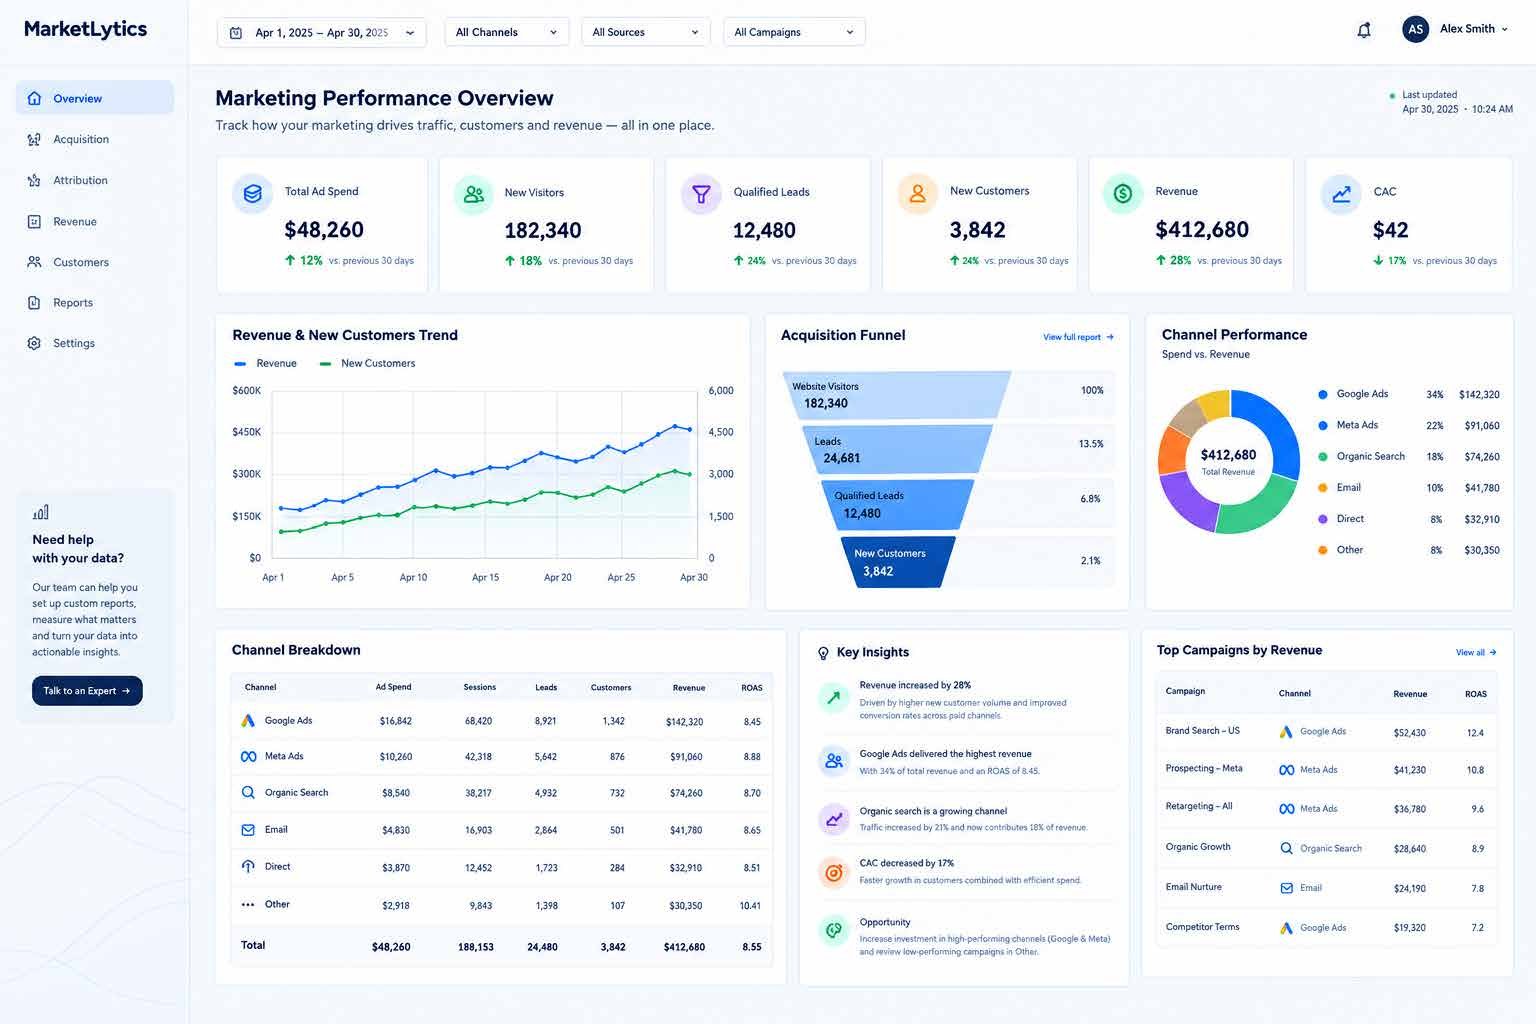This screenshot has height=1024, width=1536.
Task: Click the Talk to an Expert button
Action: tap(87, 691)
